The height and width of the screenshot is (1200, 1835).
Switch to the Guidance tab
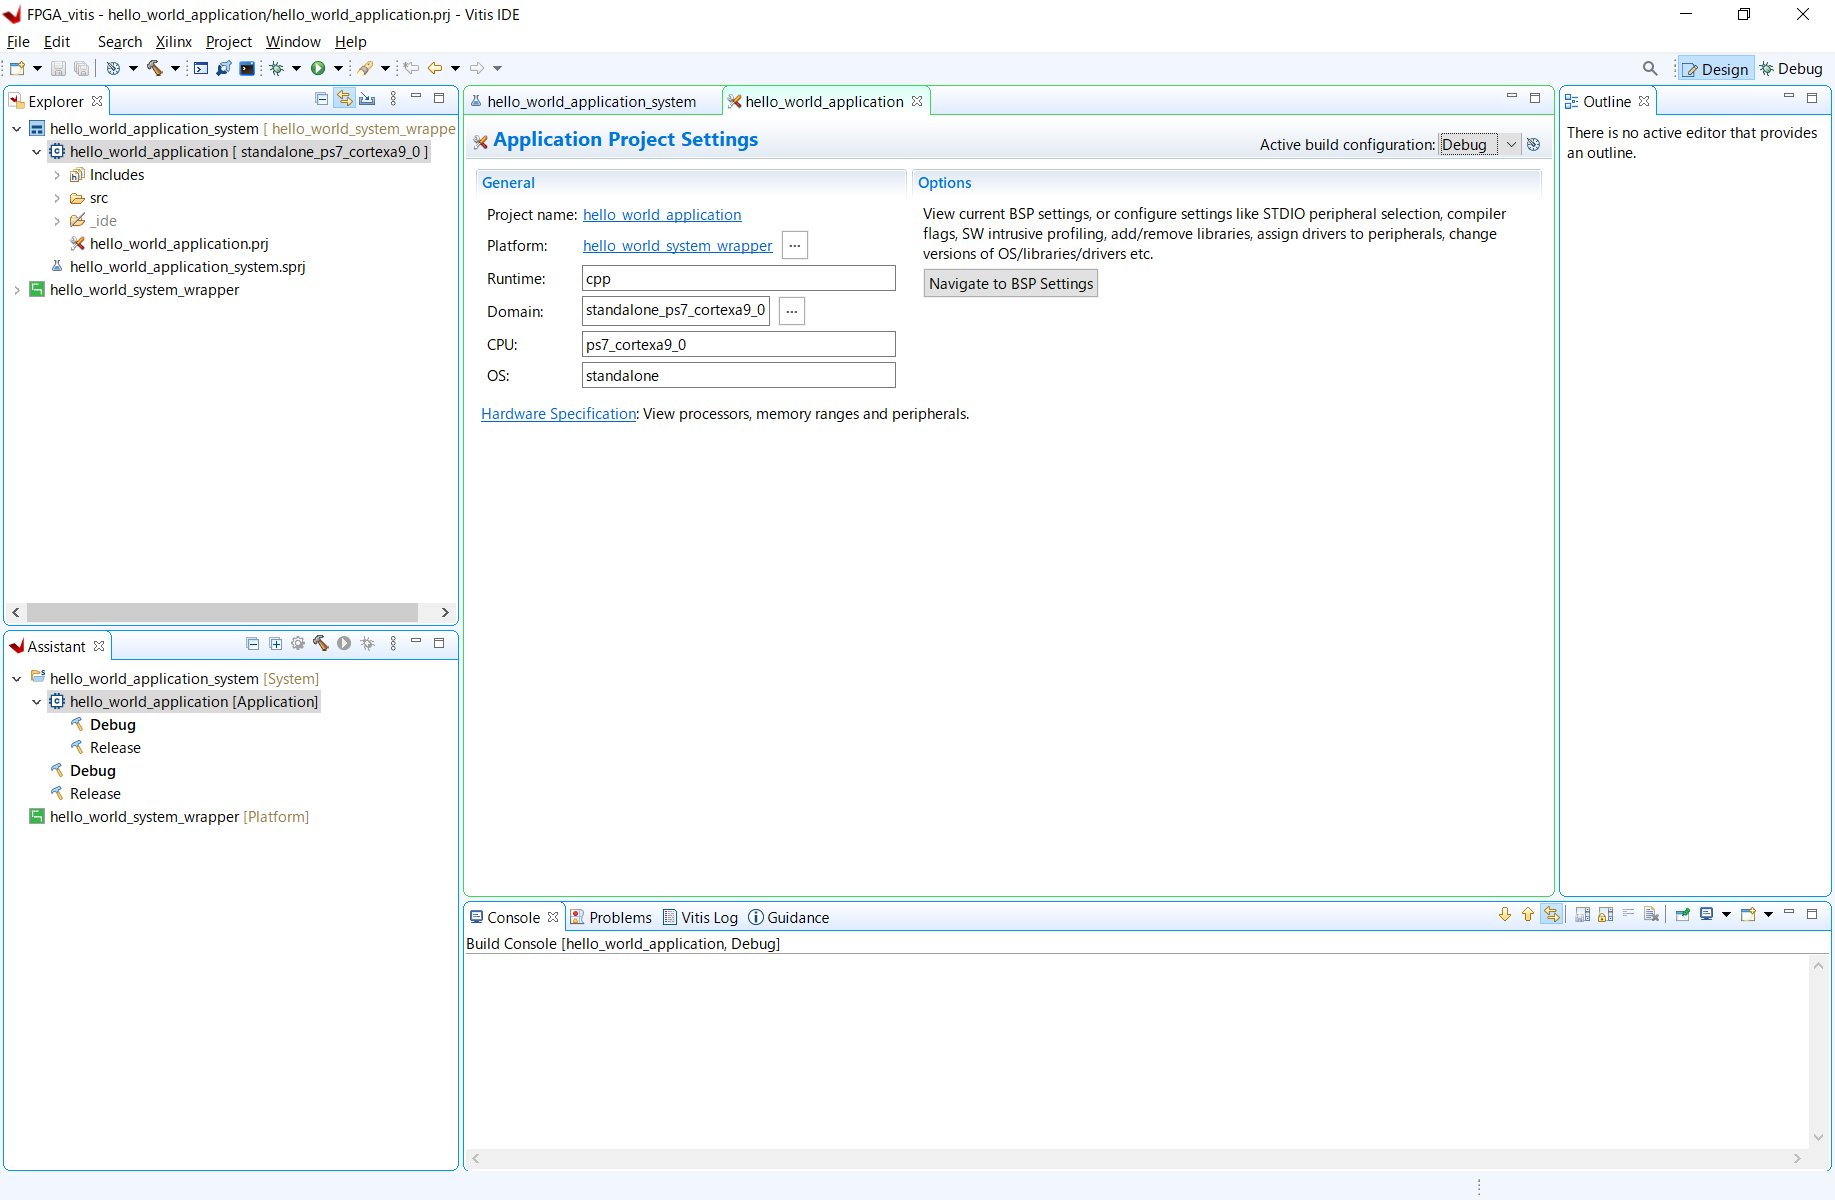[788, 918]
